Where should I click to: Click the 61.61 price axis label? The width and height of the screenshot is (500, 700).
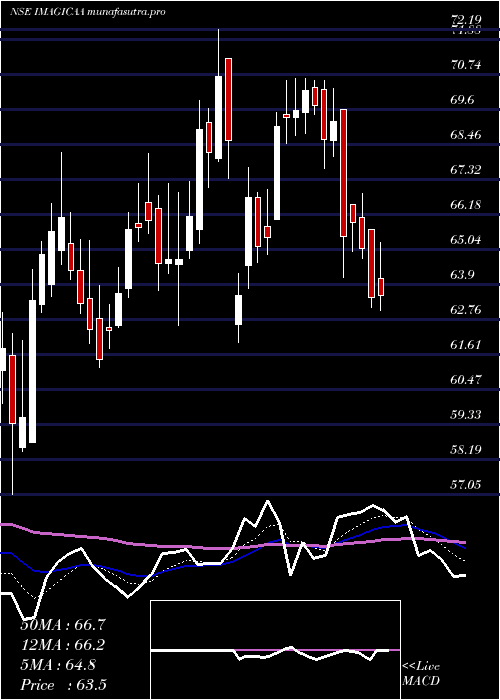point(466,345)
